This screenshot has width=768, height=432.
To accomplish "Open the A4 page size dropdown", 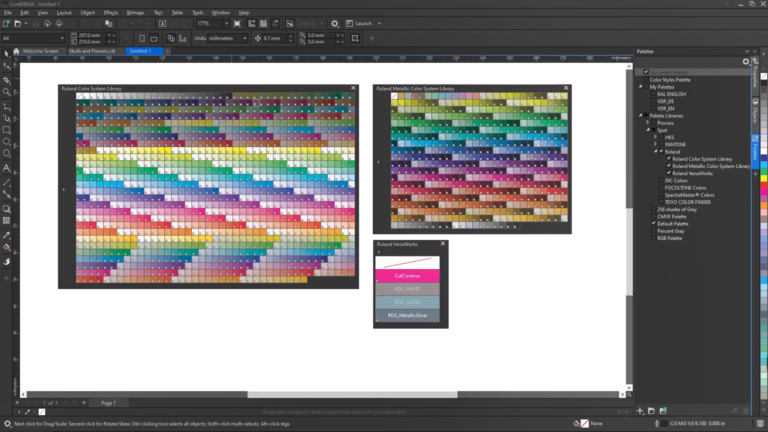I will pos(62,38).
